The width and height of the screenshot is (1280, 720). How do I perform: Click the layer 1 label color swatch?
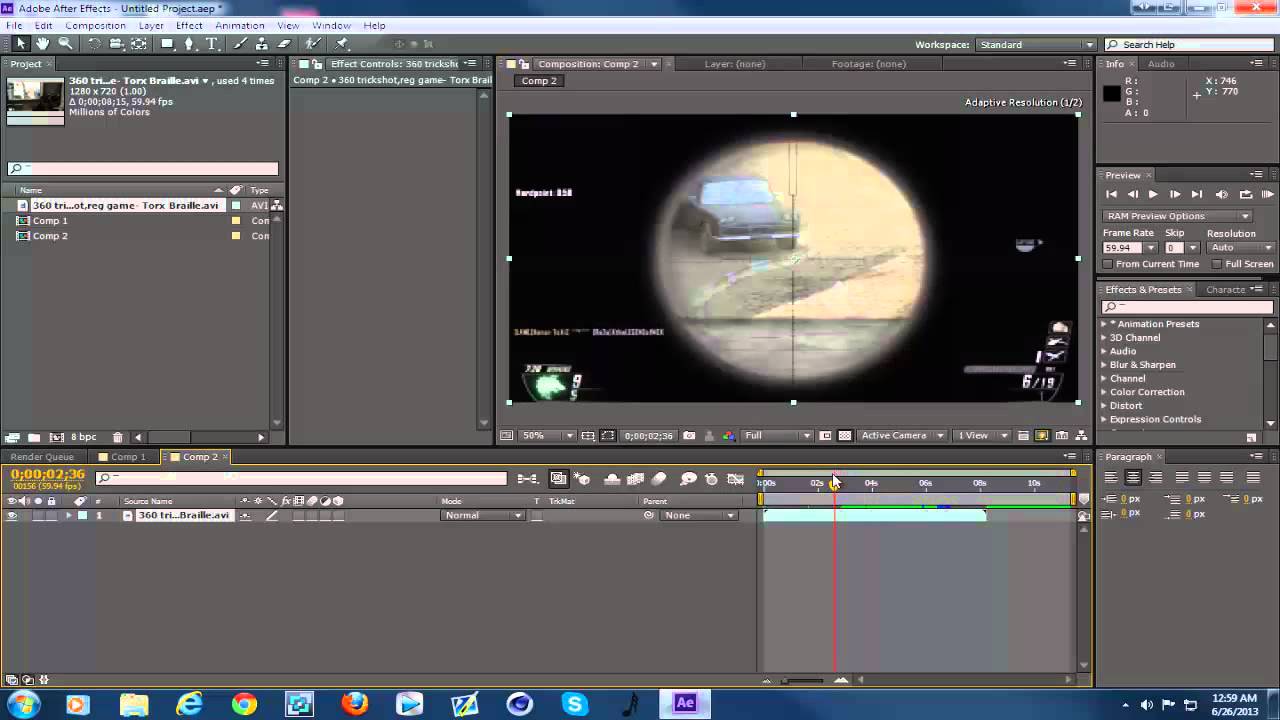coord(83,516)
